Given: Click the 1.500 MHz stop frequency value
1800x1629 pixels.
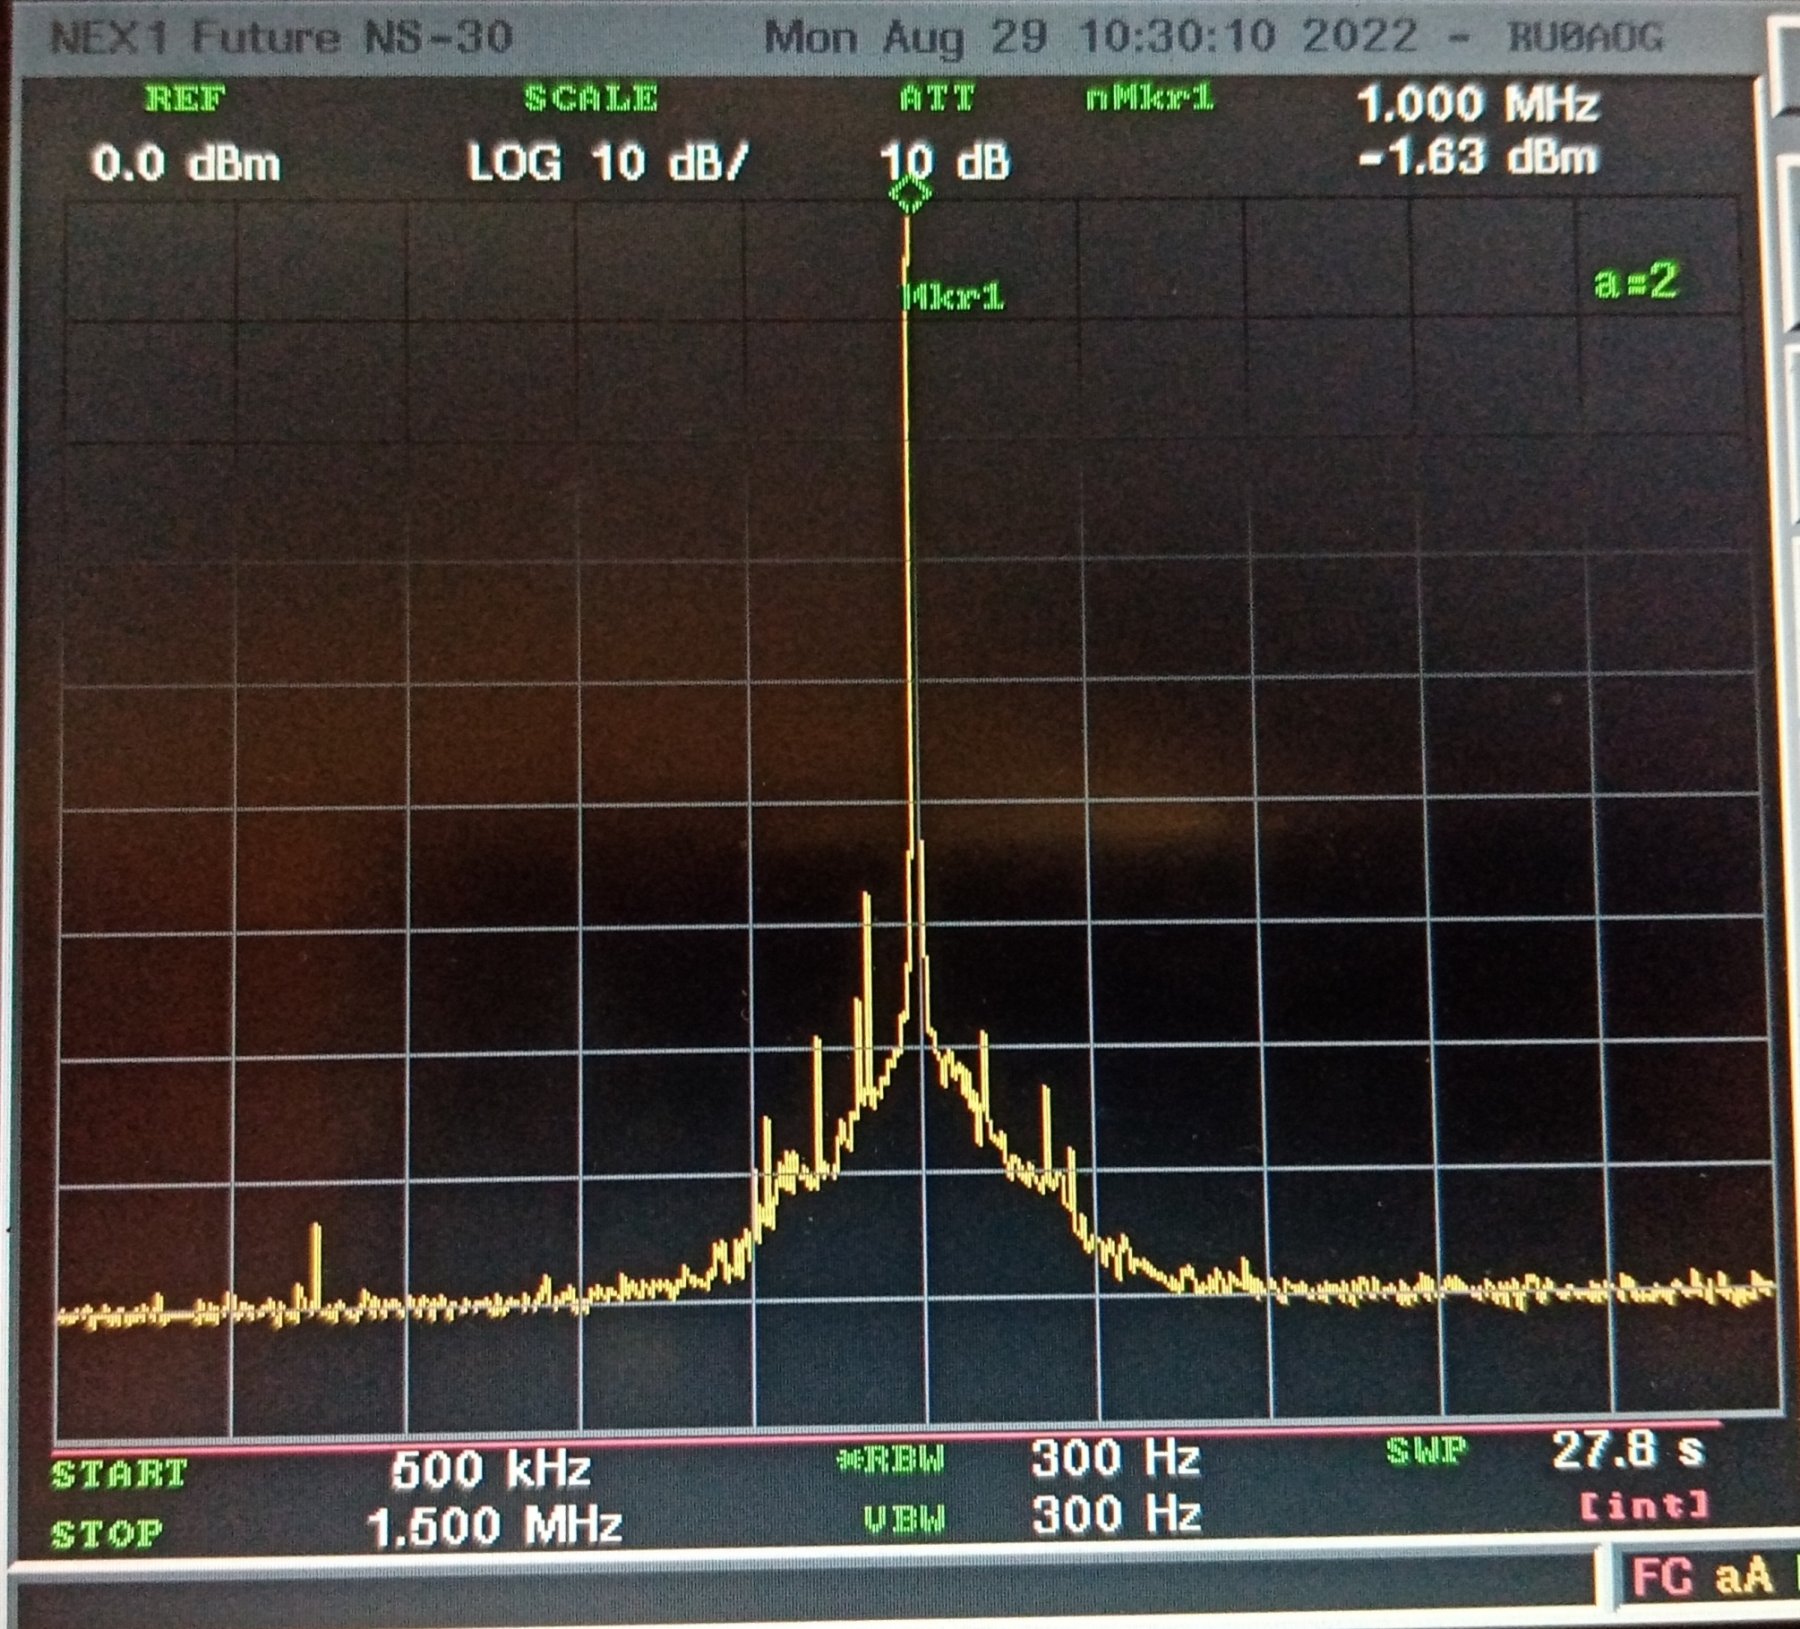Looking at the screenshot, I should (x=494, y=1527).
